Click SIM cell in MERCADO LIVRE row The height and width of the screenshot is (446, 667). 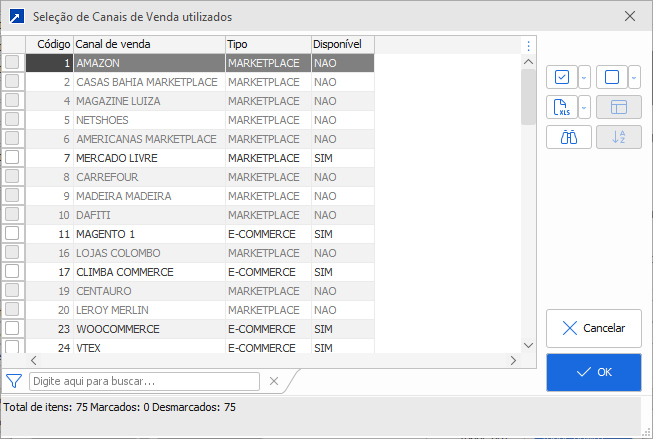pyautogui.click(x=343, y=158)
